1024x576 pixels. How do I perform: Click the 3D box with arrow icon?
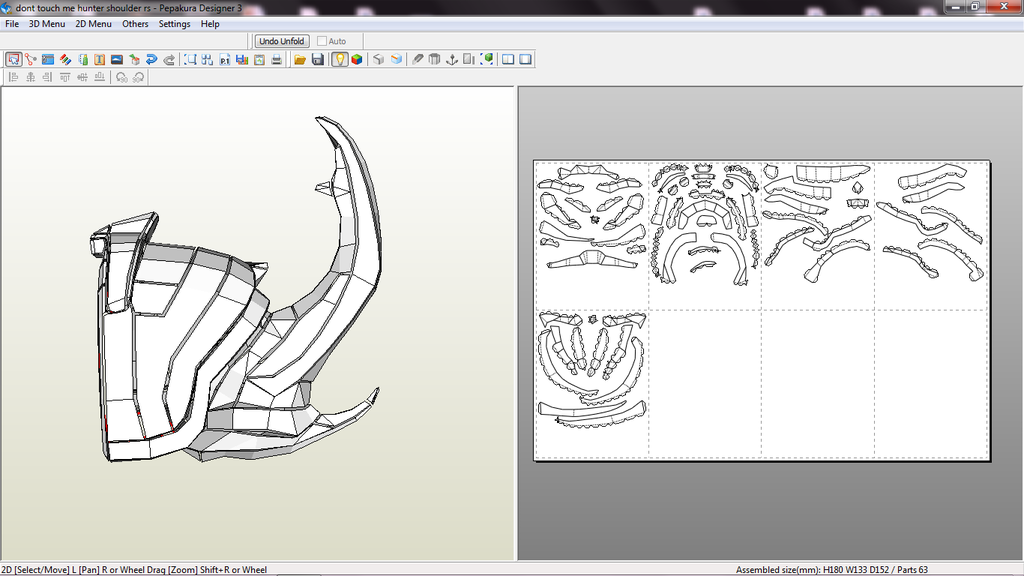tap(134, 59)
